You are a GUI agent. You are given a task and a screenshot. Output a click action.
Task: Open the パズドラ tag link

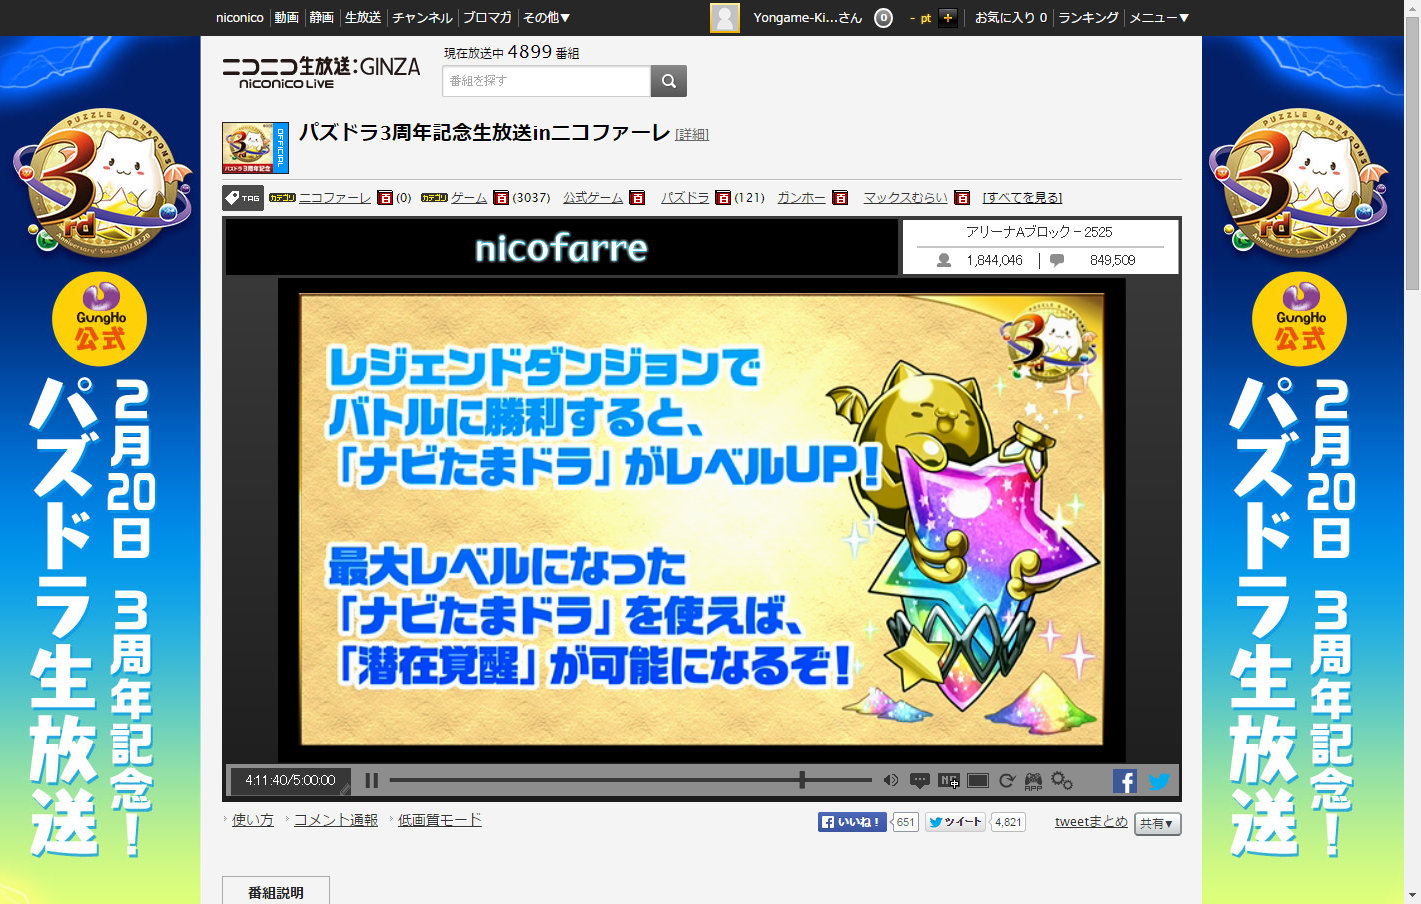coord(685,198)
